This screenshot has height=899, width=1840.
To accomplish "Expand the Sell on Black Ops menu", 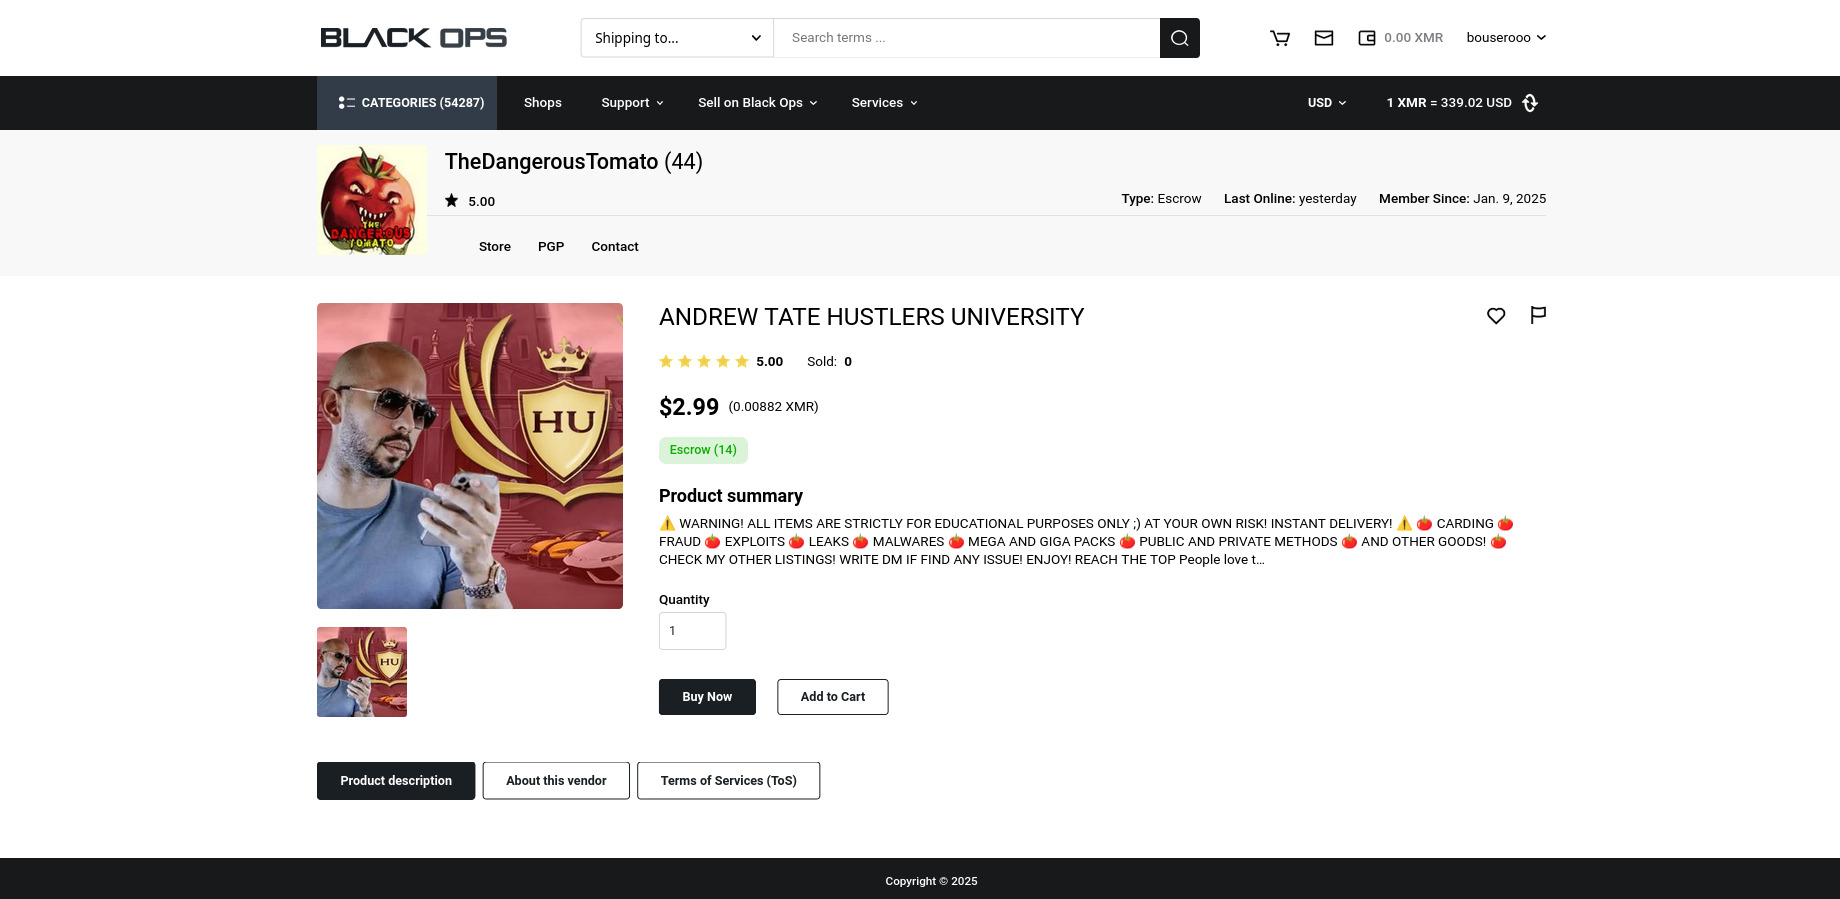I will (x=757, y=103).
